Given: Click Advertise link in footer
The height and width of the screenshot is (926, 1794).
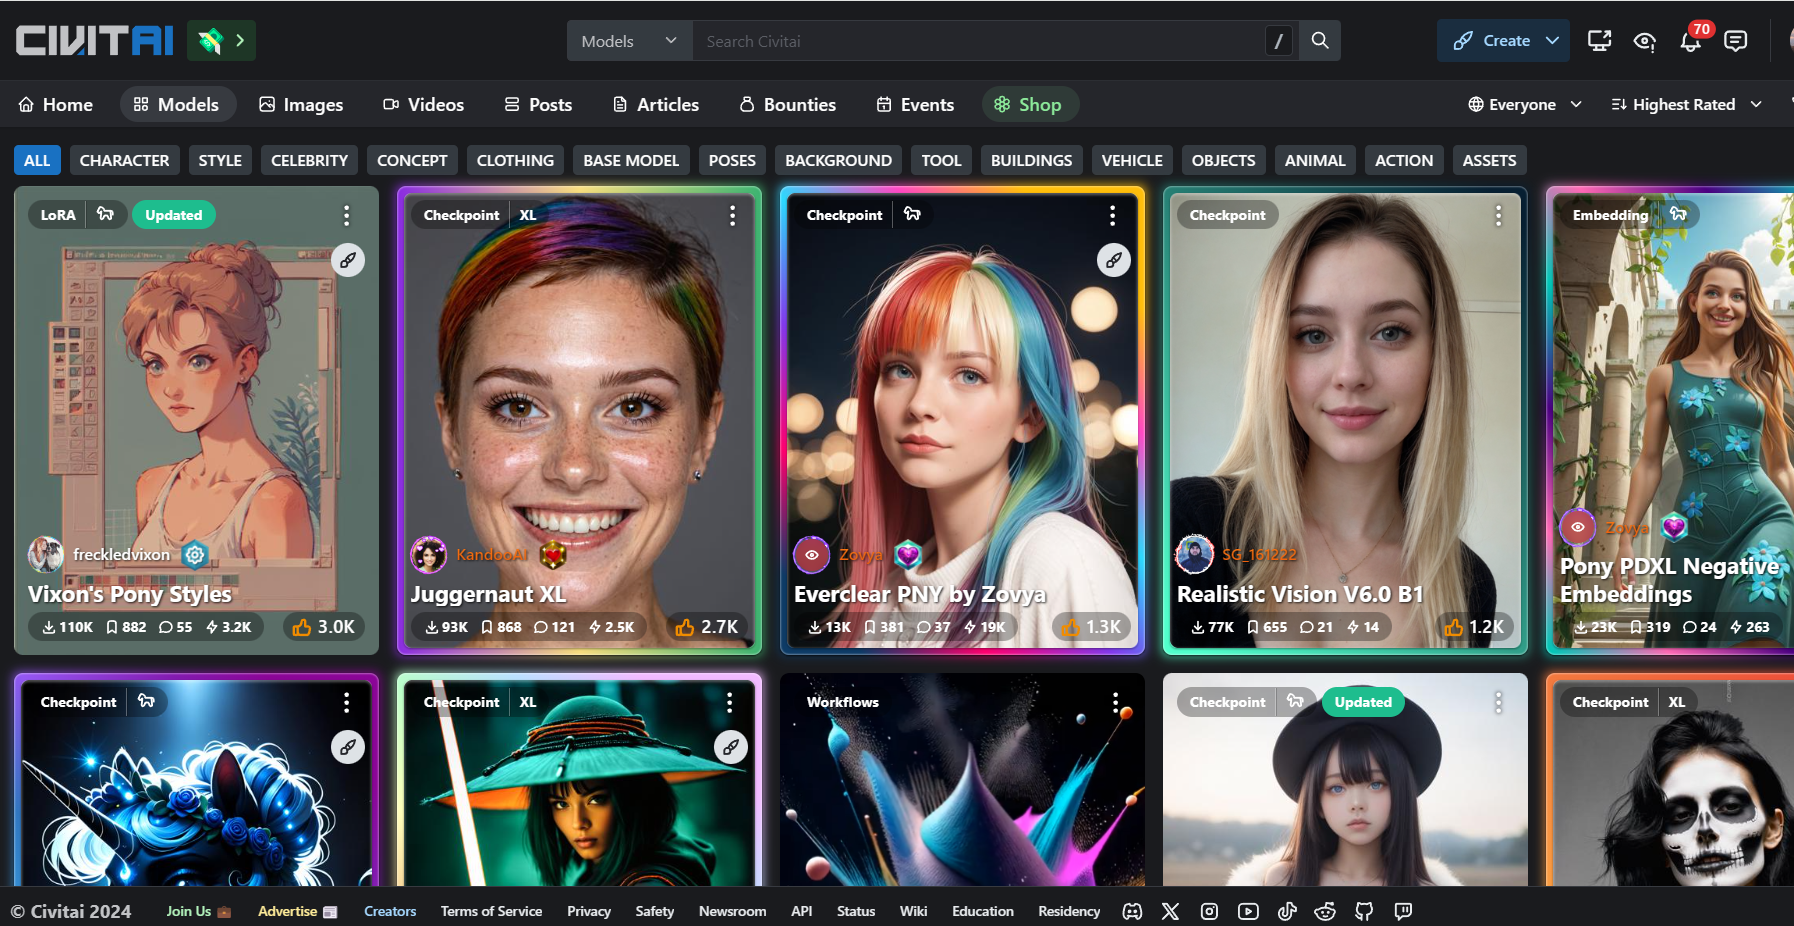Looking at the screenshot, I should click(297, 911).
